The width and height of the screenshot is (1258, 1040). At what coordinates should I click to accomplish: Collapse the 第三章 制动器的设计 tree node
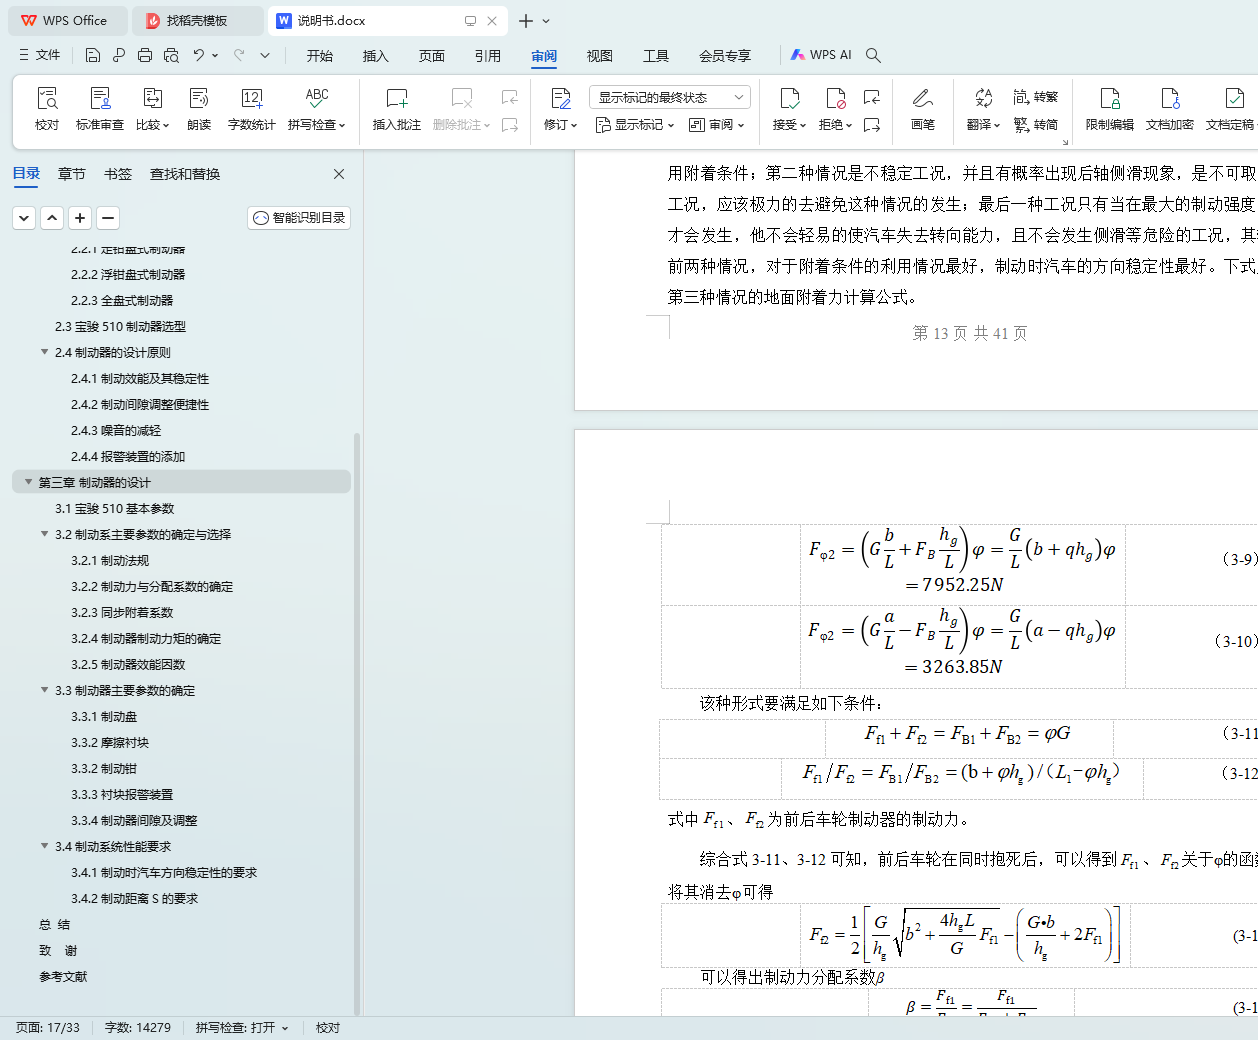pos(28,482)
